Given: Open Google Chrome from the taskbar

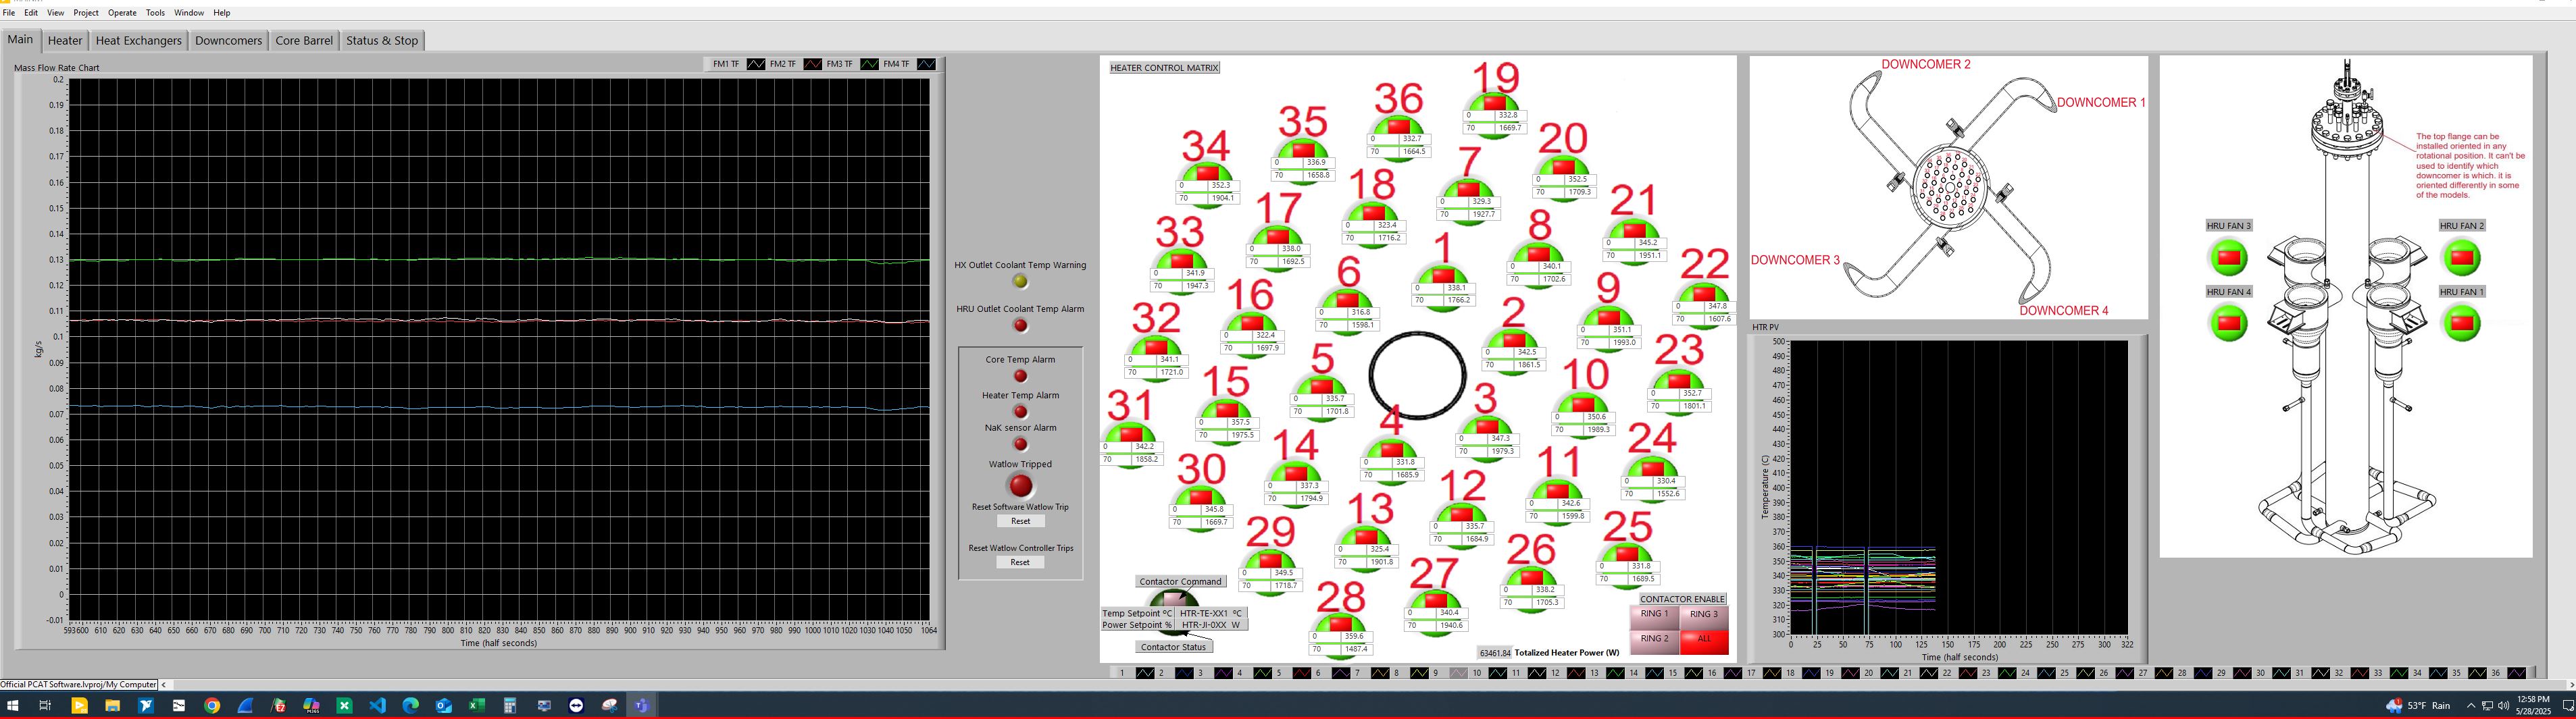Looking at the screenshot, I should tap(212, 706).
